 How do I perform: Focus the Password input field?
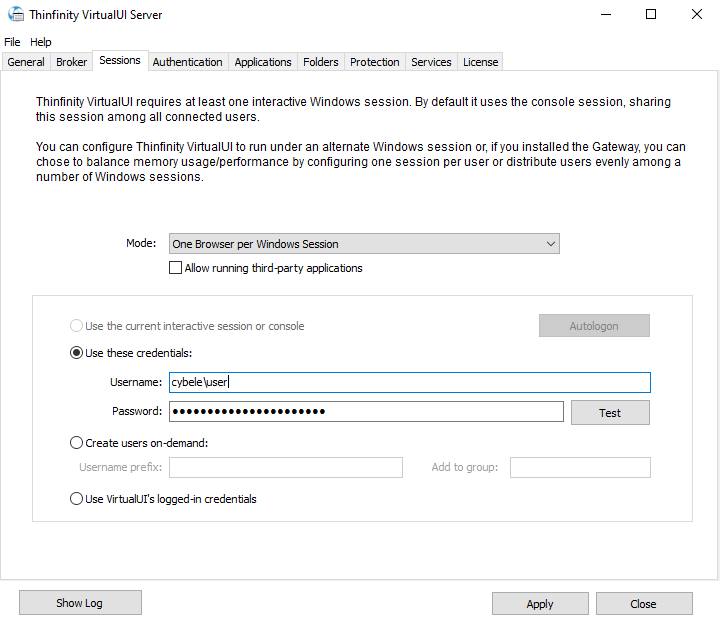click(366, 411)
